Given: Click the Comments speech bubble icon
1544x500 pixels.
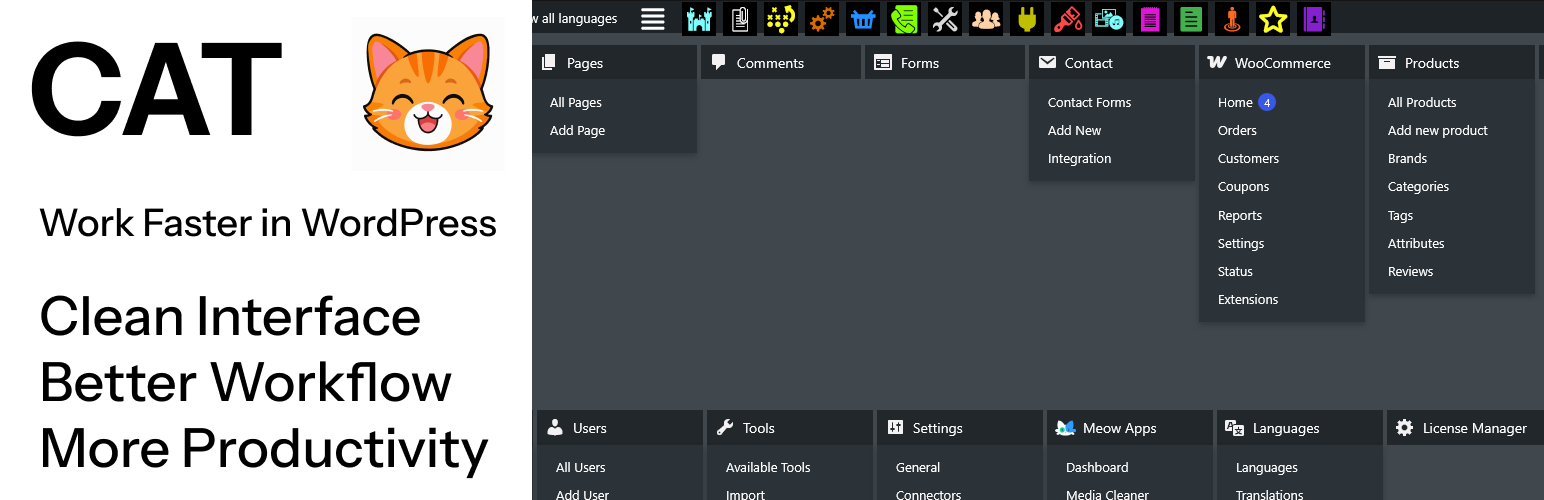Looking at the screenshot, I should point(718,62).
